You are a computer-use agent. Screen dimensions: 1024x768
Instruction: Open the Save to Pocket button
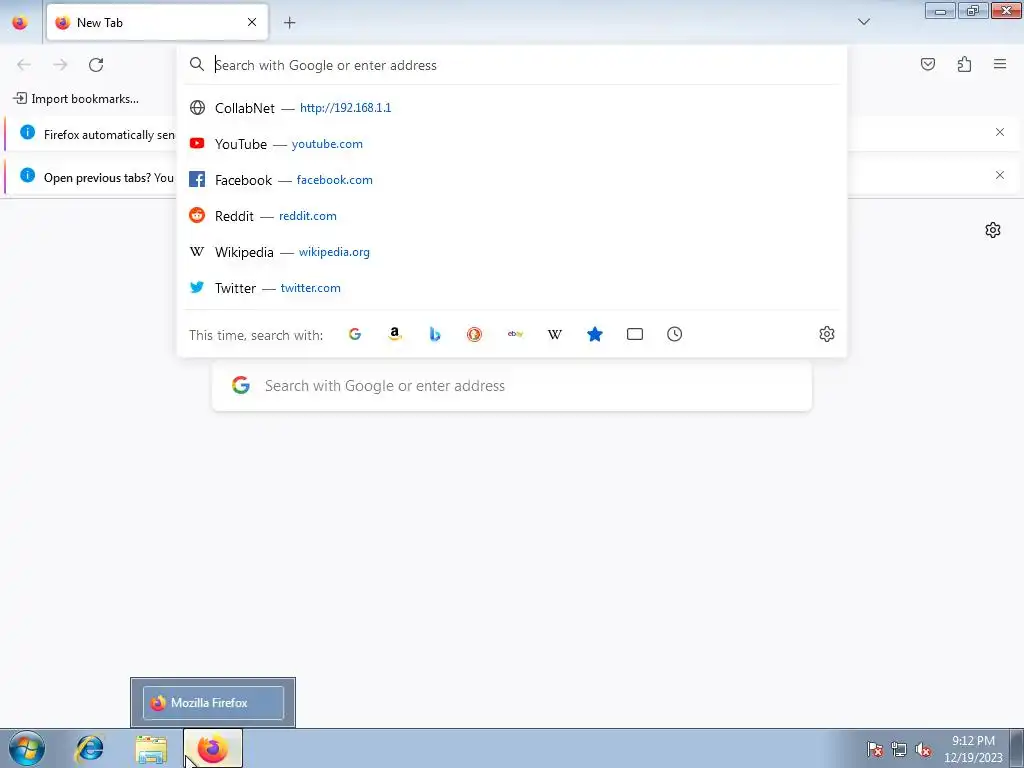pos(927,64)
